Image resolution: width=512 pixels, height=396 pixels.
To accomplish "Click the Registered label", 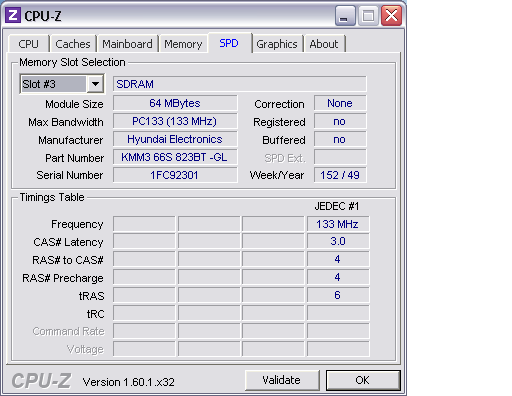I will (x=279, y=122).
